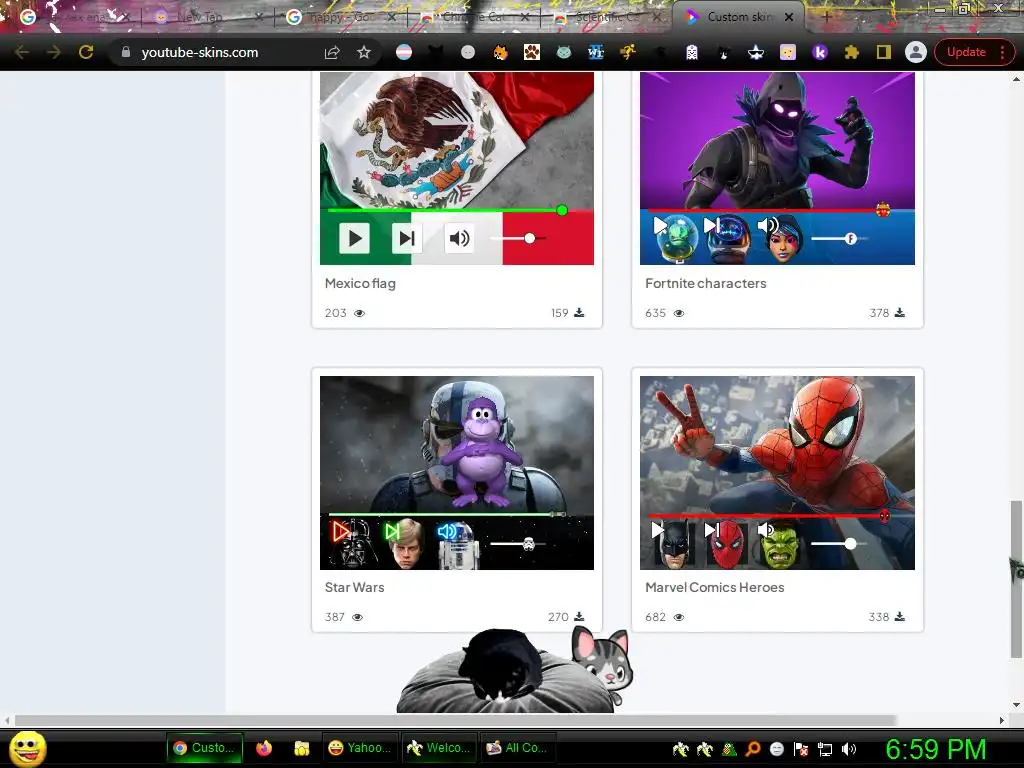Switch to the Yahoo taskbar window

click(360, 748)
